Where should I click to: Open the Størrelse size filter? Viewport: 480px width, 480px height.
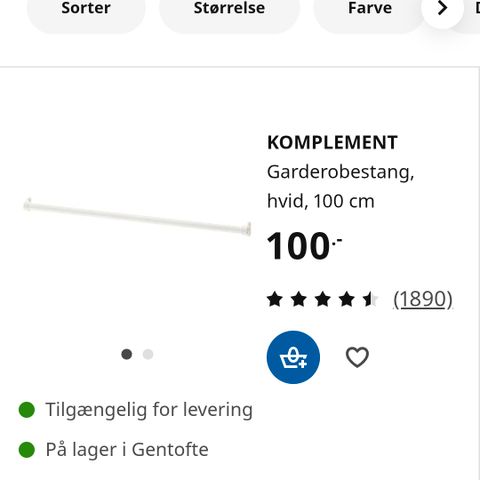[229, 10]
